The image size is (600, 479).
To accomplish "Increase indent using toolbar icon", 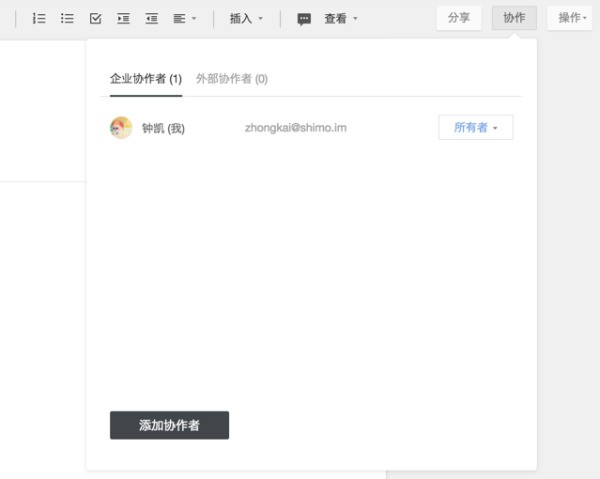I will click(x=123, y=18).
